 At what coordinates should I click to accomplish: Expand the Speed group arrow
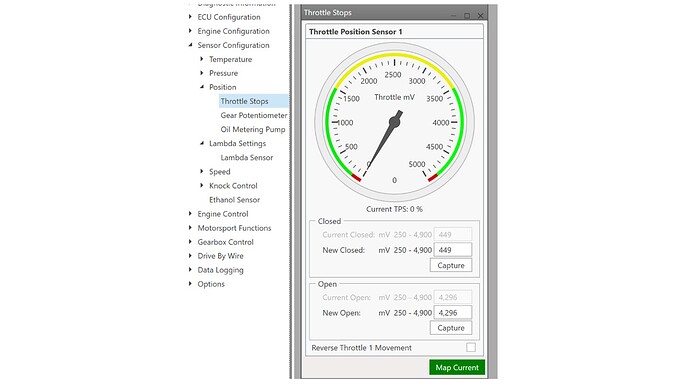pyautogui.click(x=202, y=172)
